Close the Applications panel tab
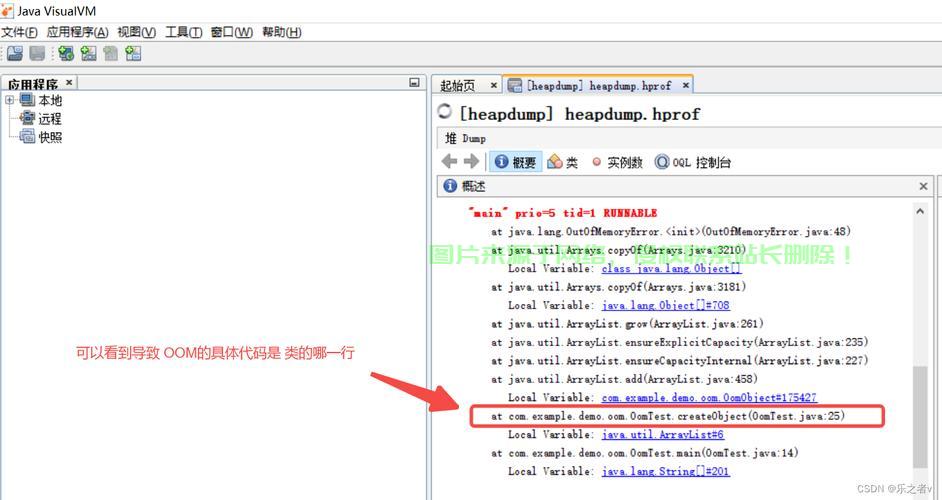The width and height of the screenshot is (942, 500). click(x=69, y=82)
